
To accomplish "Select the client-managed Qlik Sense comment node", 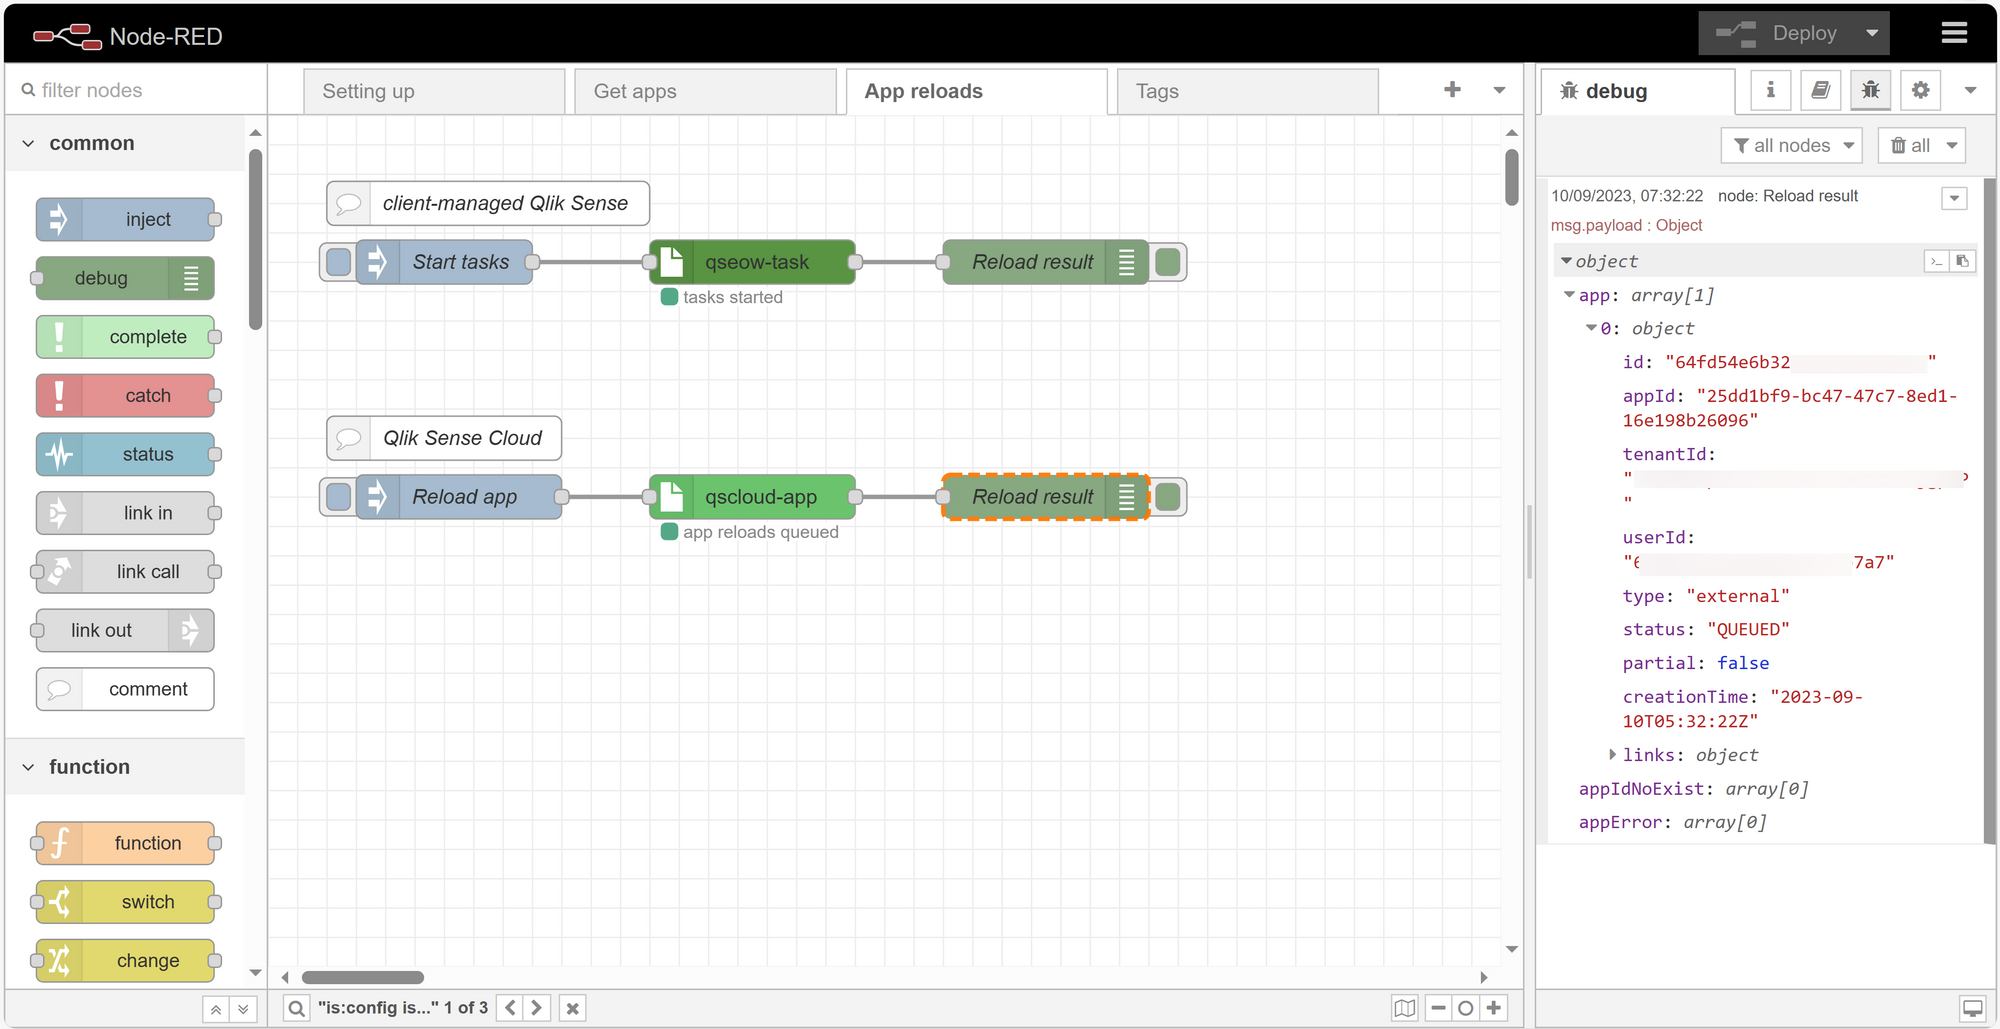I will (488, 203).
